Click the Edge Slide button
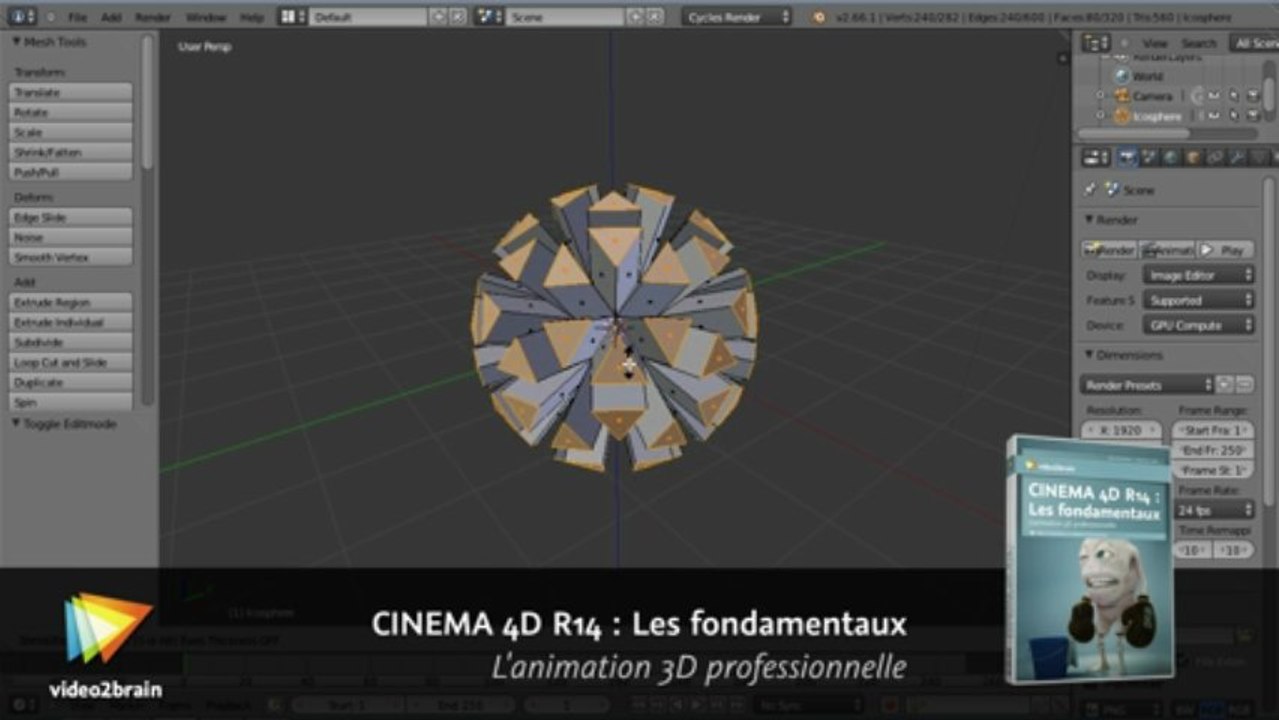 coord(70,217)
